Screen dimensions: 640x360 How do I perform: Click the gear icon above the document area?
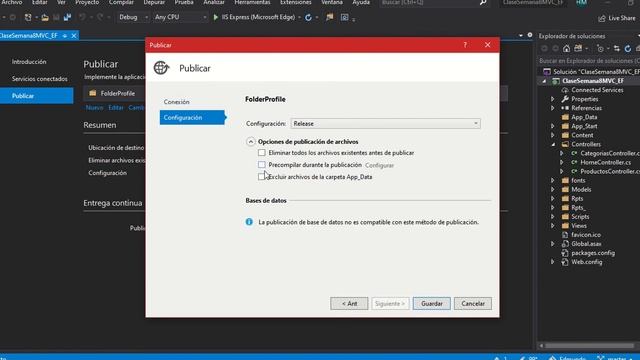click(530, 35)
